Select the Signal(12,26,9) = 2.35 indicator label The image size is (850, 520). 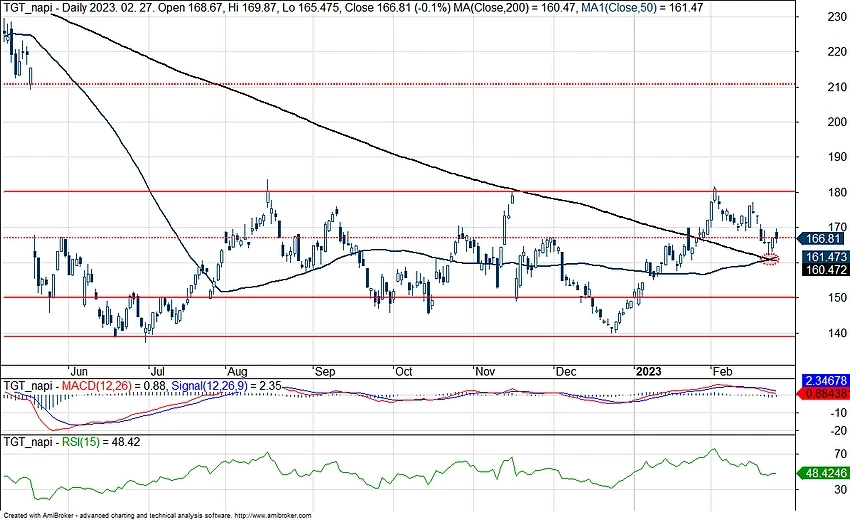(226, 386)
